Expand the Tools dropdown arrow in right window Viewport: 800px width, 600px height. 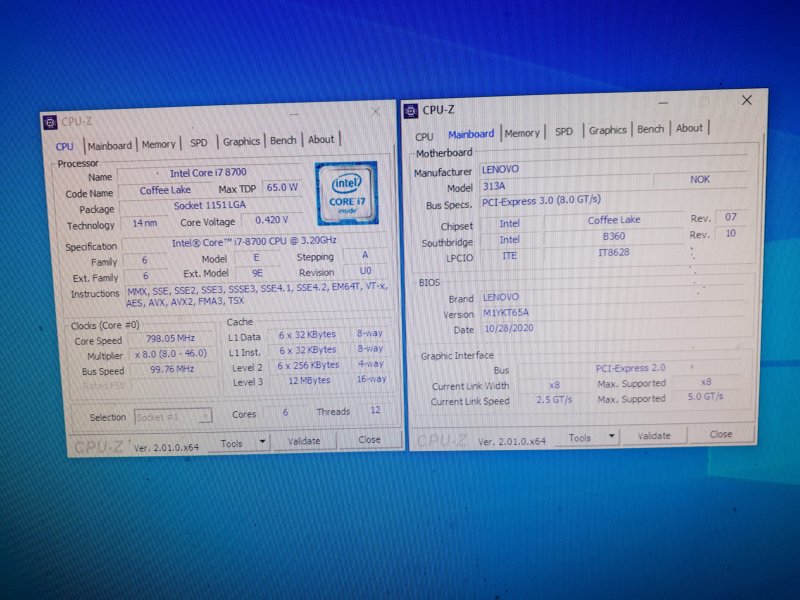(x=611, y=437)
